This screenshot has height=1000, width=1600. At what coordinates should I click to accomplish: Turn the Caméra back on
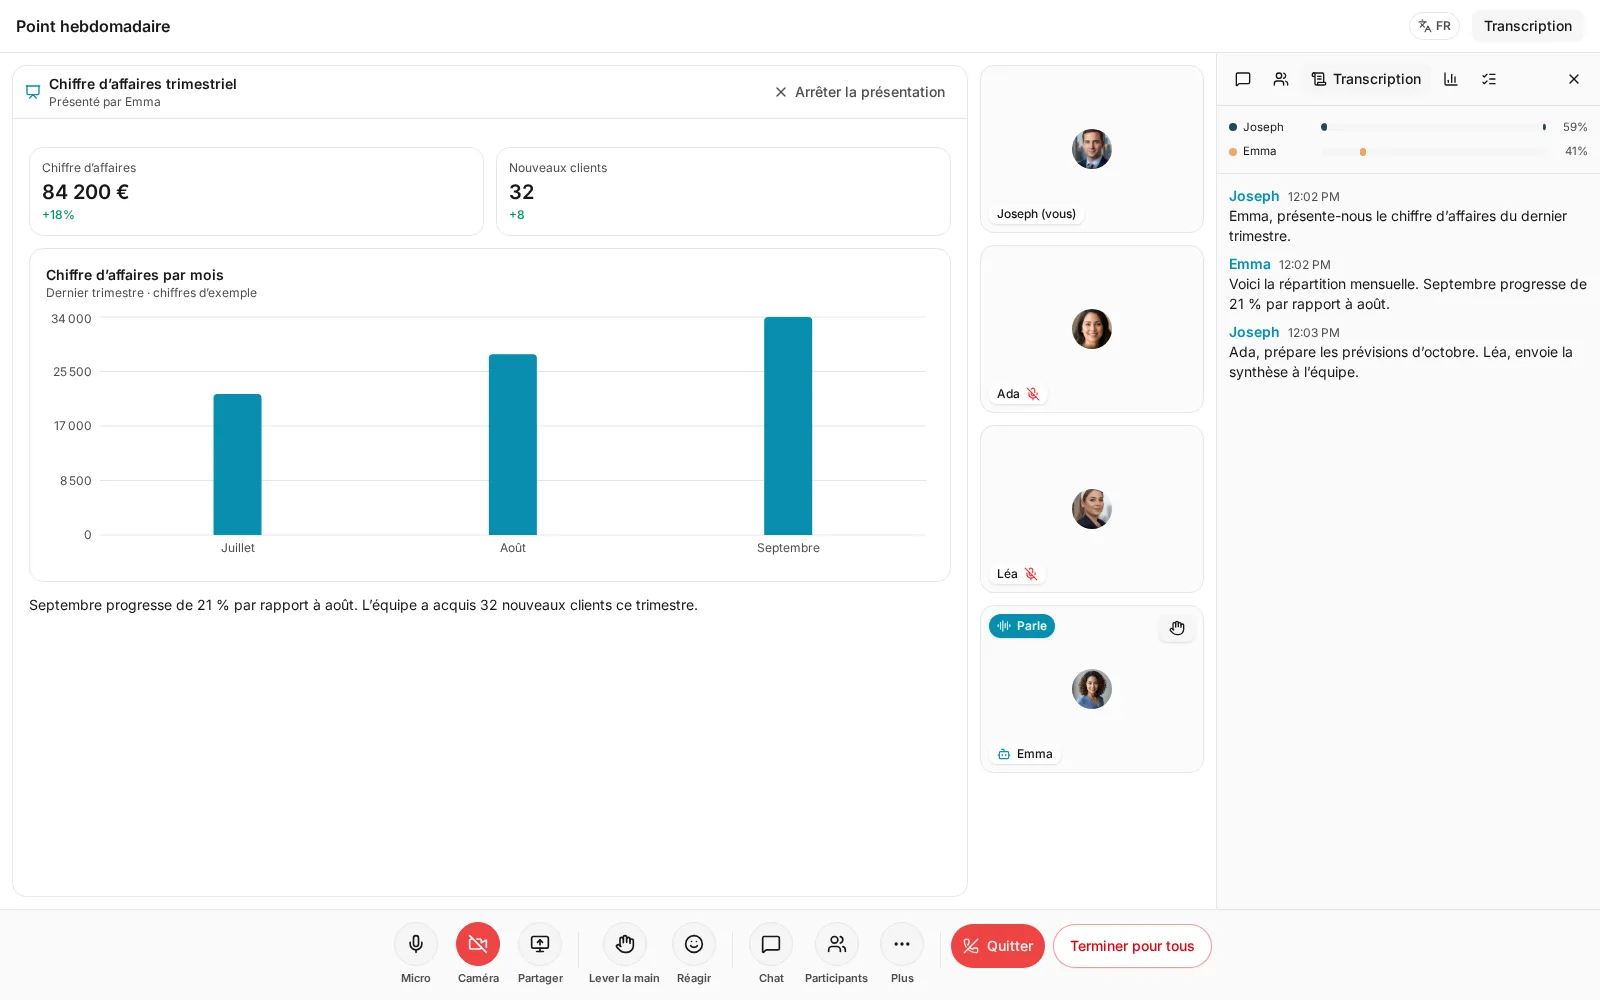(x=478, y=944)
